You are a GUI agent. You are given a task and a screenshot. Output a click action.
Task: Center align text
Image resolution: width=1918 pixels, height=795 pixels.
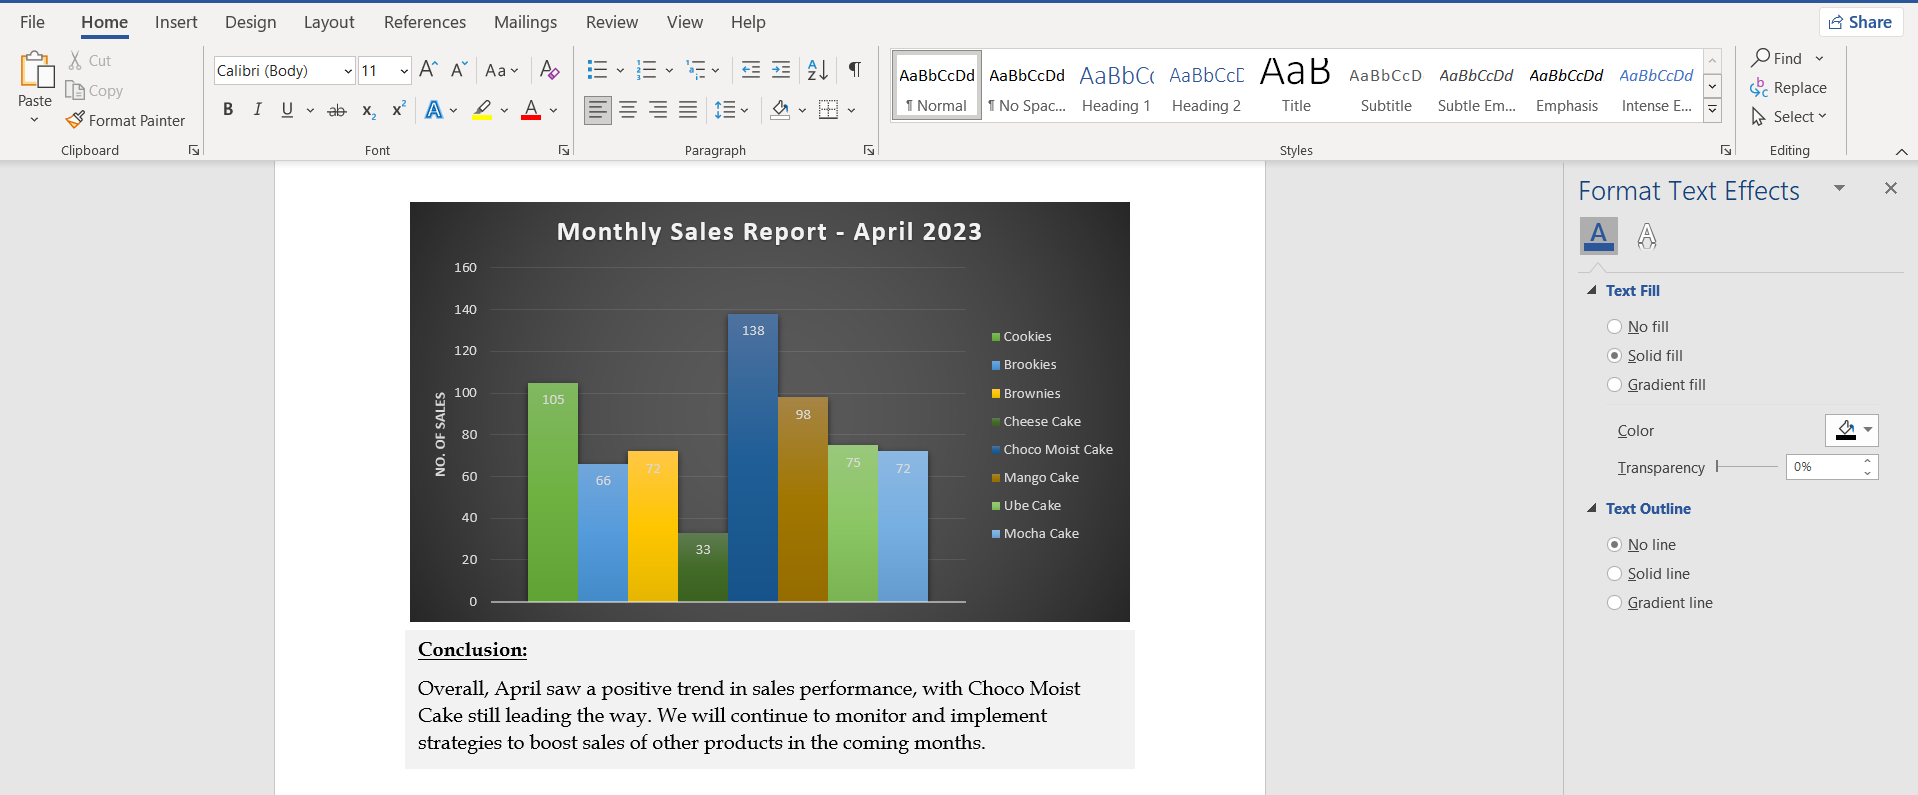point(628,110)
